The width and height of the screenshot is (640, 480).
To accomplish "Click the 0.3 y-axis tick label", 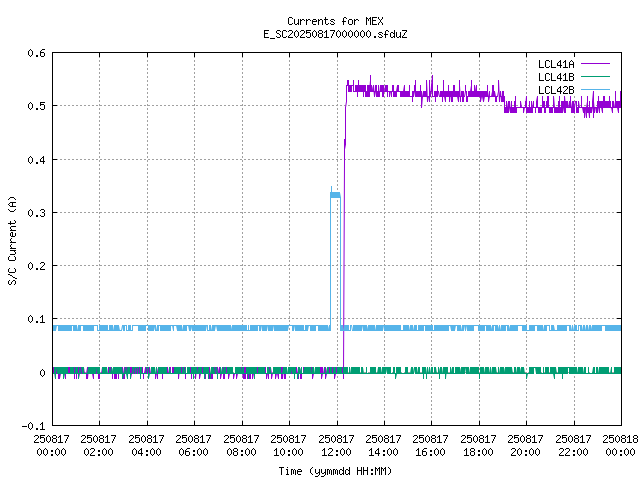I will (x=36, y=213).
